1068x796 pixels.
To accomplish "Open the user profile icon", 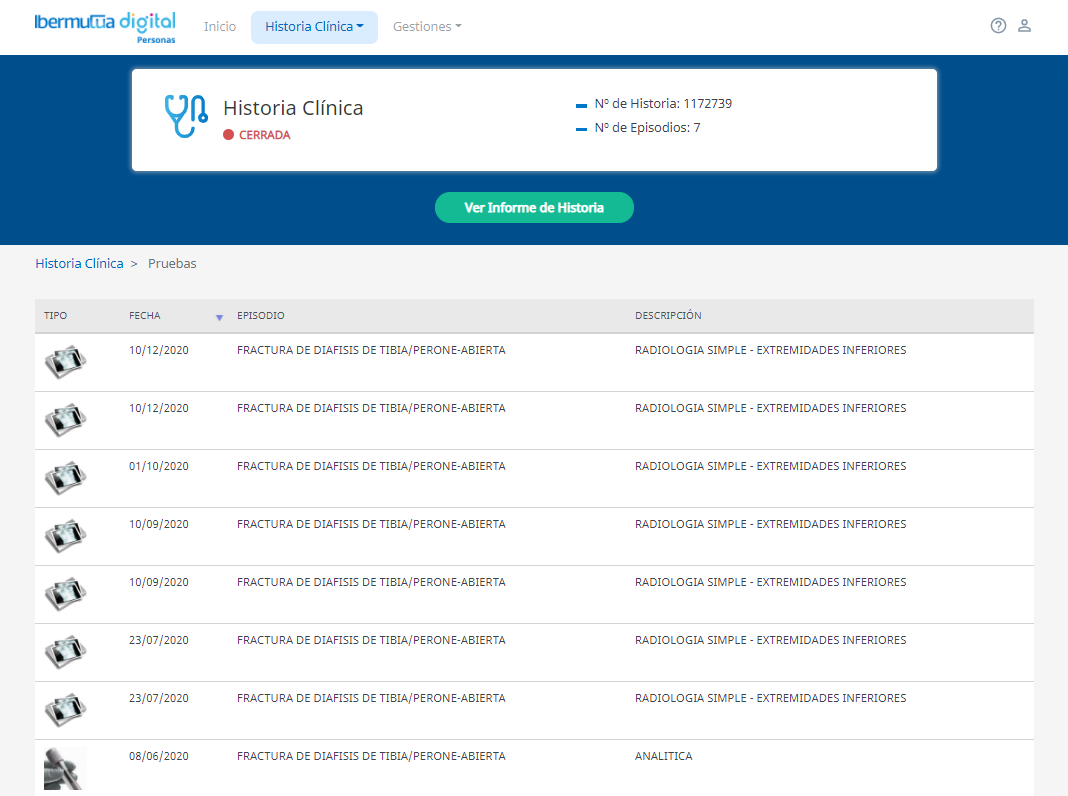I will tap(1024, 26).
